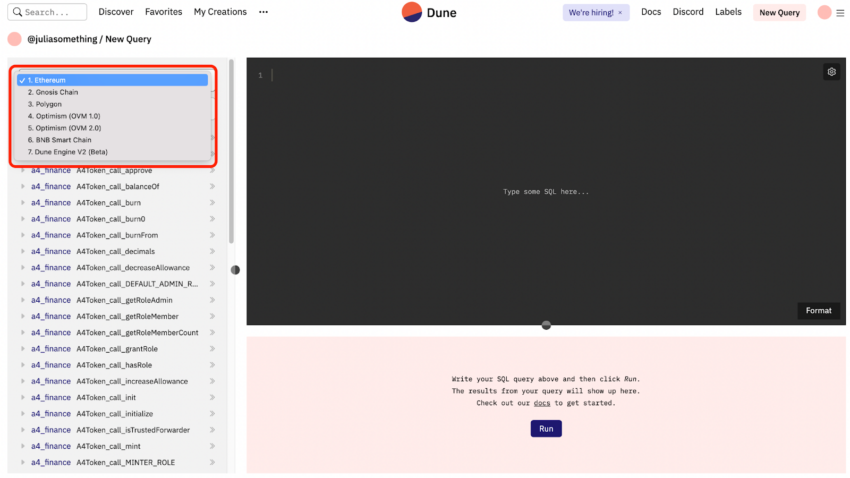Open the hamburger menu at top right

tap(840, 13)
